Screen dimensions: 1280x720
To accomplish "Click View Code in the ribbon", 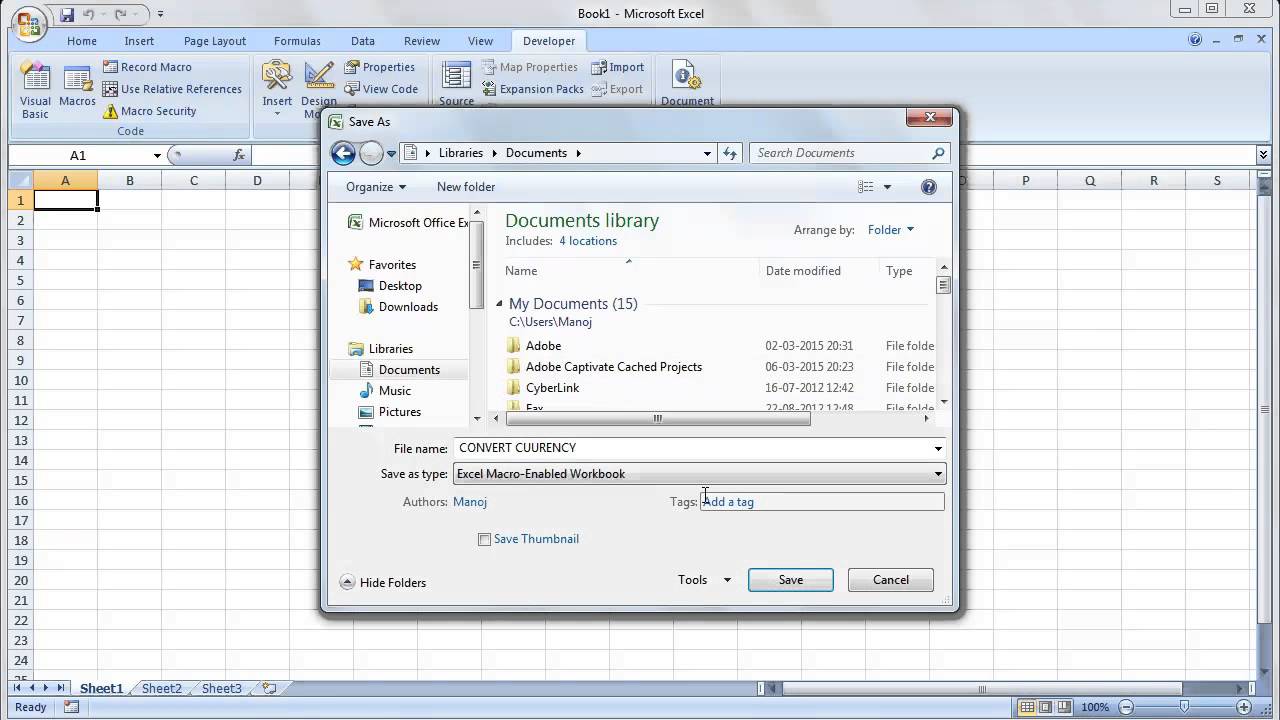I will coord(381,89).
